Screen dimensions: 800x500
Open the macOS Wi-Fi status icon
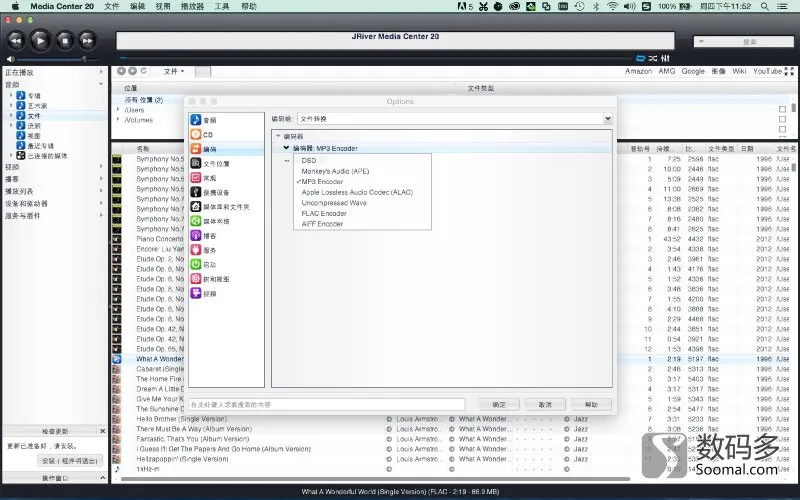[612, 6]
